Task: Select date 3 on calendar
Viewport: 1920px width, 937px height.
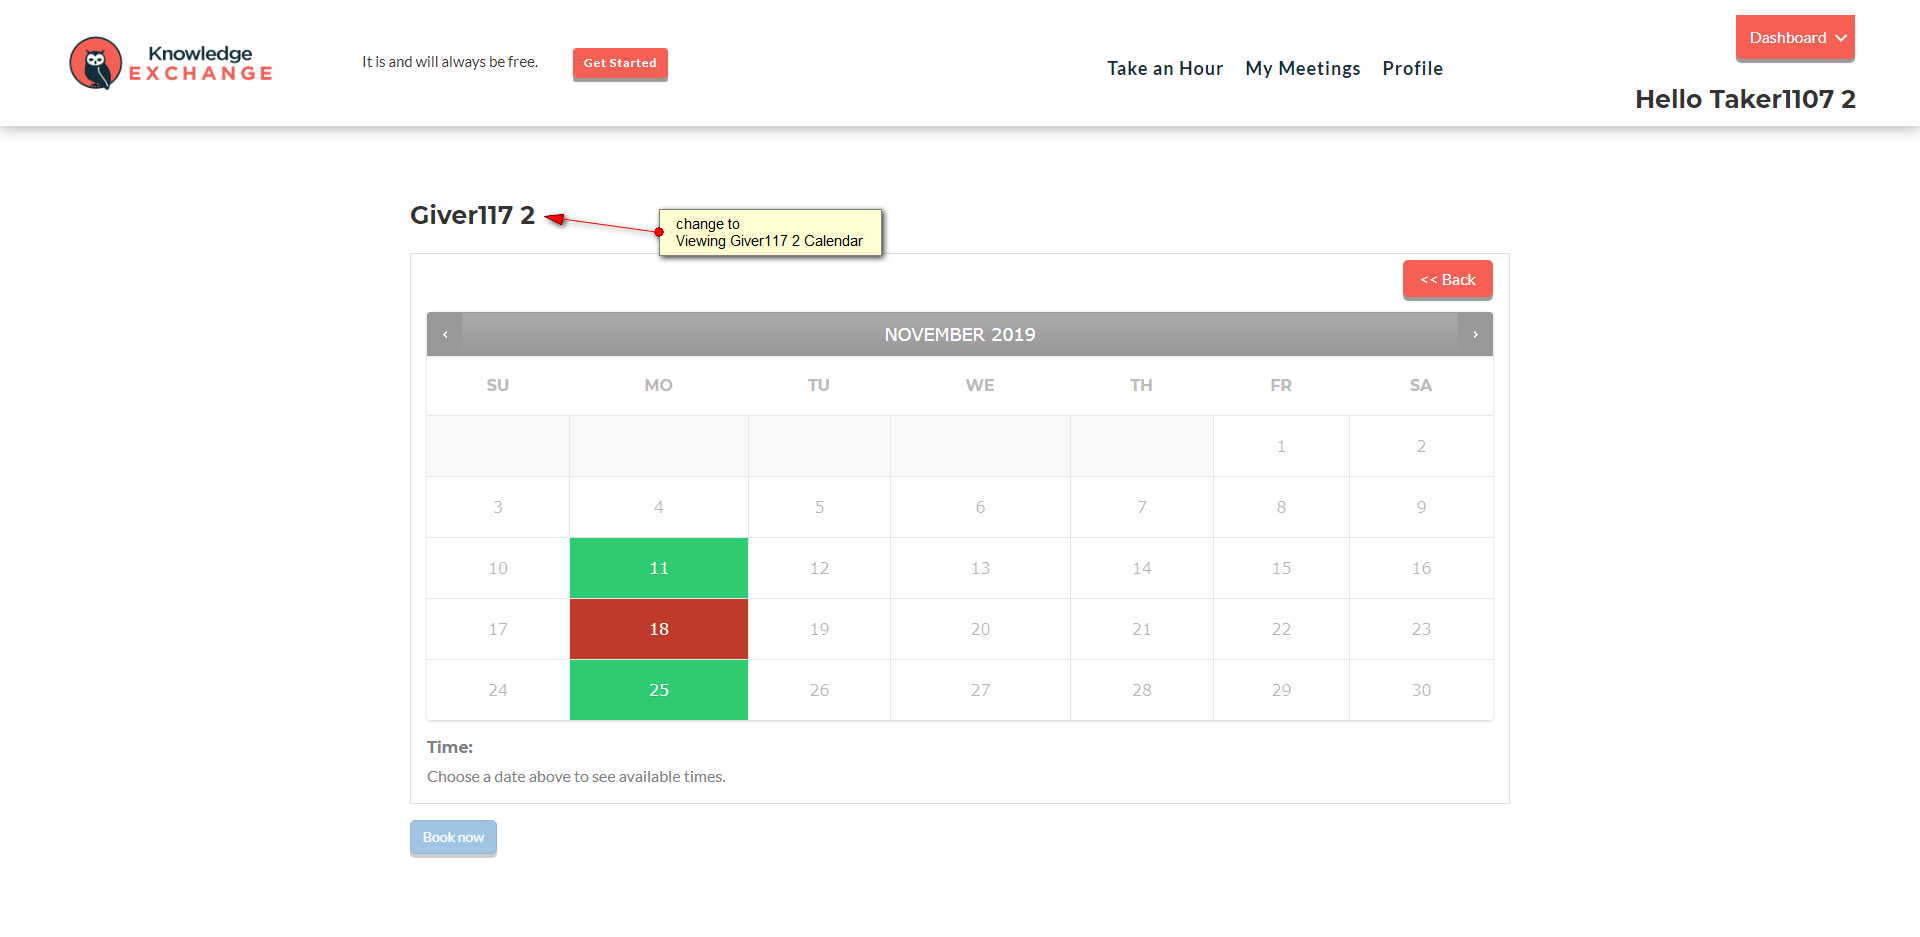Action: [498, 507]
